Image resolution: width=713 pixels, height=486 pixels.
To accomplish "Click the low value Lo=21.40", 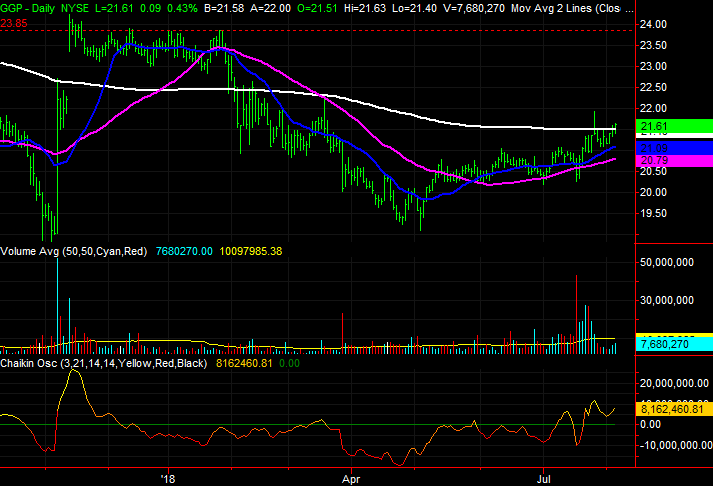I will [x=414, y=8].
